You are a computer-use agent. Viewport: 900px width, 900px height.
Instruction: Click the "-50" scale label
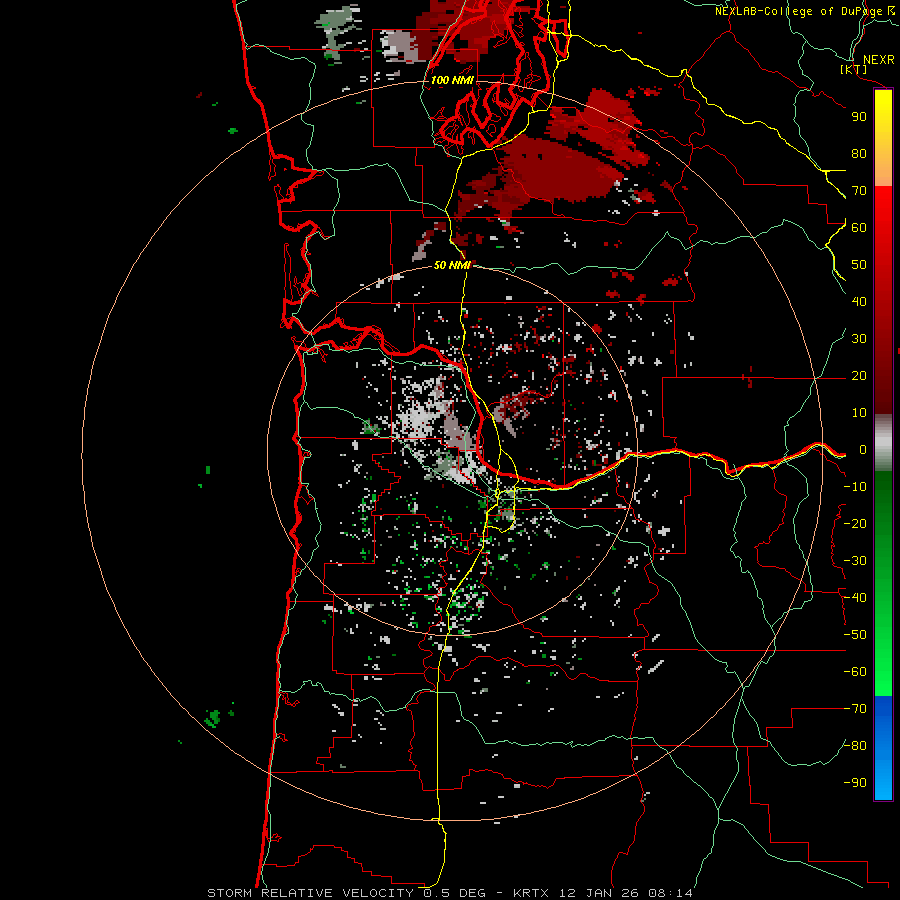[855, 635]
